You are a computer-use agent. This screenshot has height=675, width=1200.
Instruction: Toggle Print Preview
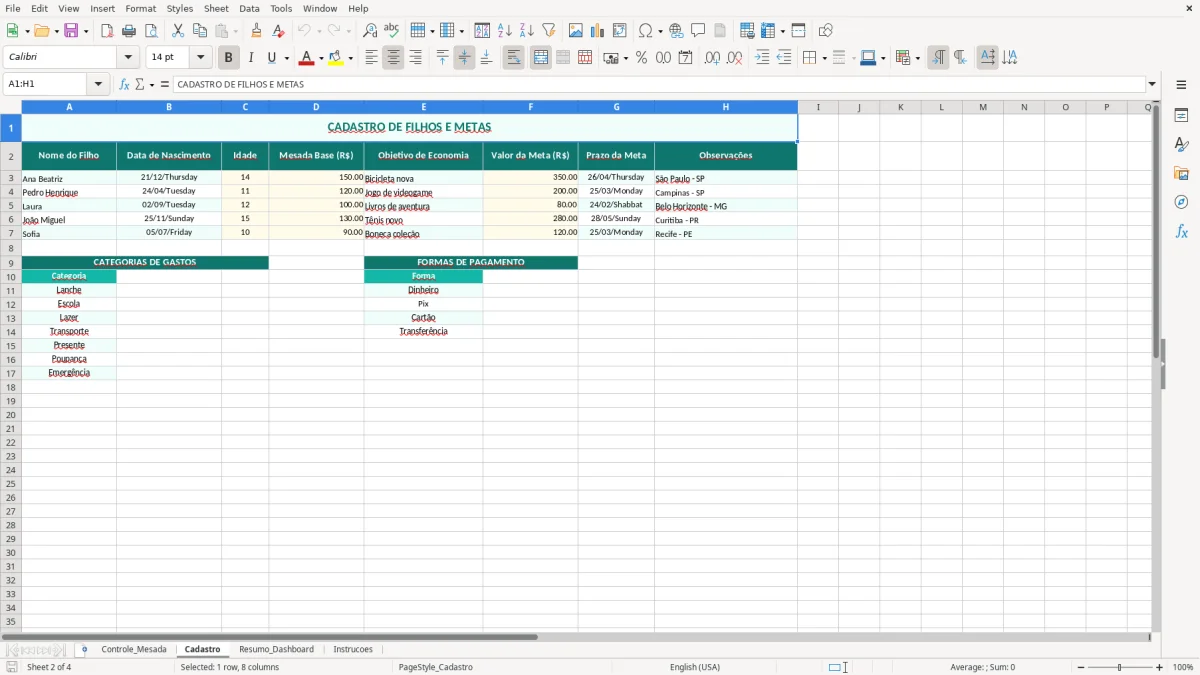coord(151,31)
